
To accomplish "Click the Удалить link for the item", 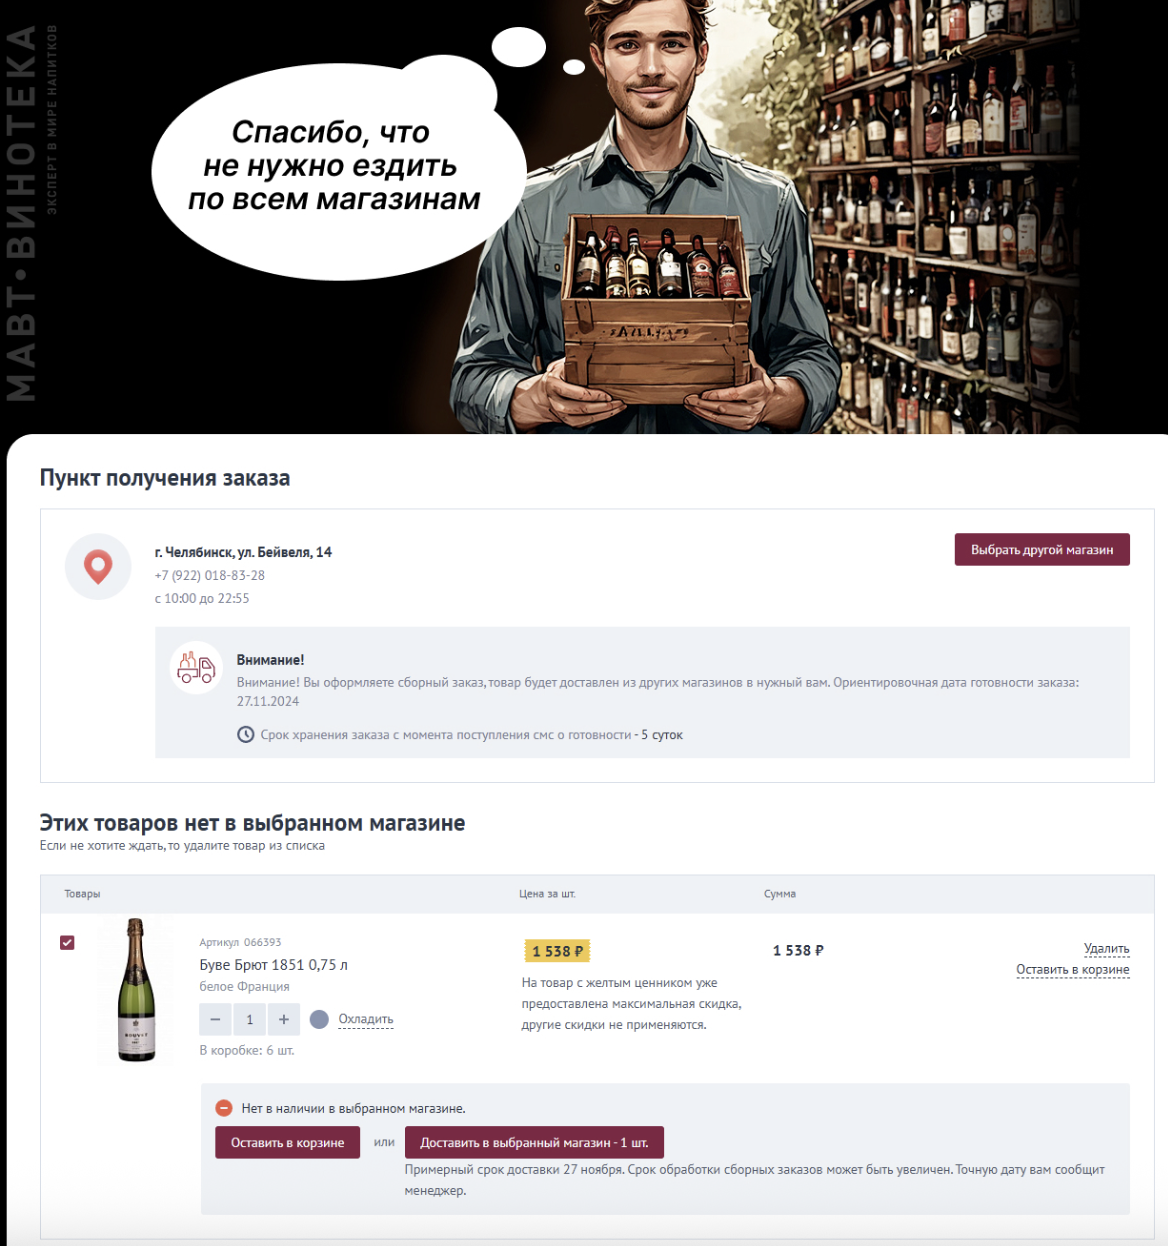I will [x=1106, y=948].
